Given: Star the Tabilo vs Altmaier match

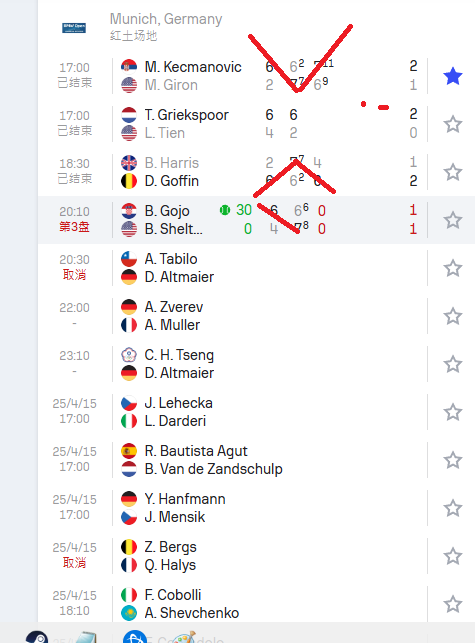Looking at the screenshot, I should coord(453,268).
